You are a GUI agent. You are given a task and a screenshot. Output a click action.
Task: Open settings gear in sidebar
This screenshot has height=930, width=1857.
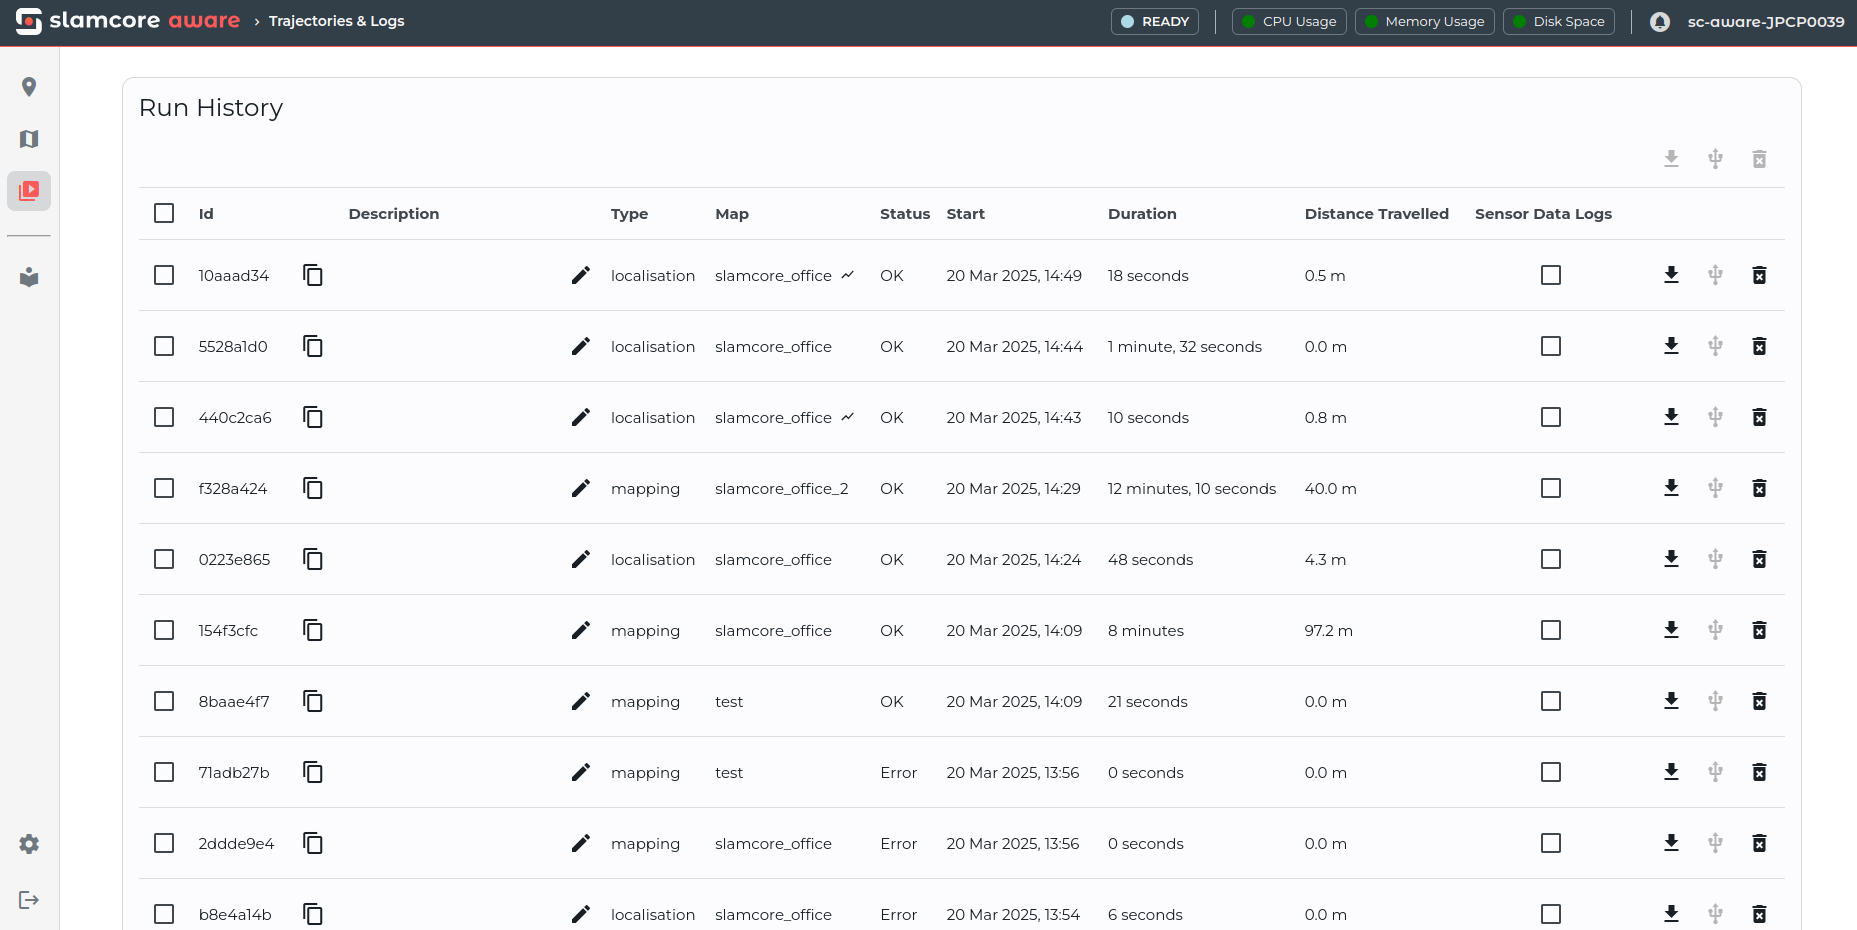pos(29,844)
